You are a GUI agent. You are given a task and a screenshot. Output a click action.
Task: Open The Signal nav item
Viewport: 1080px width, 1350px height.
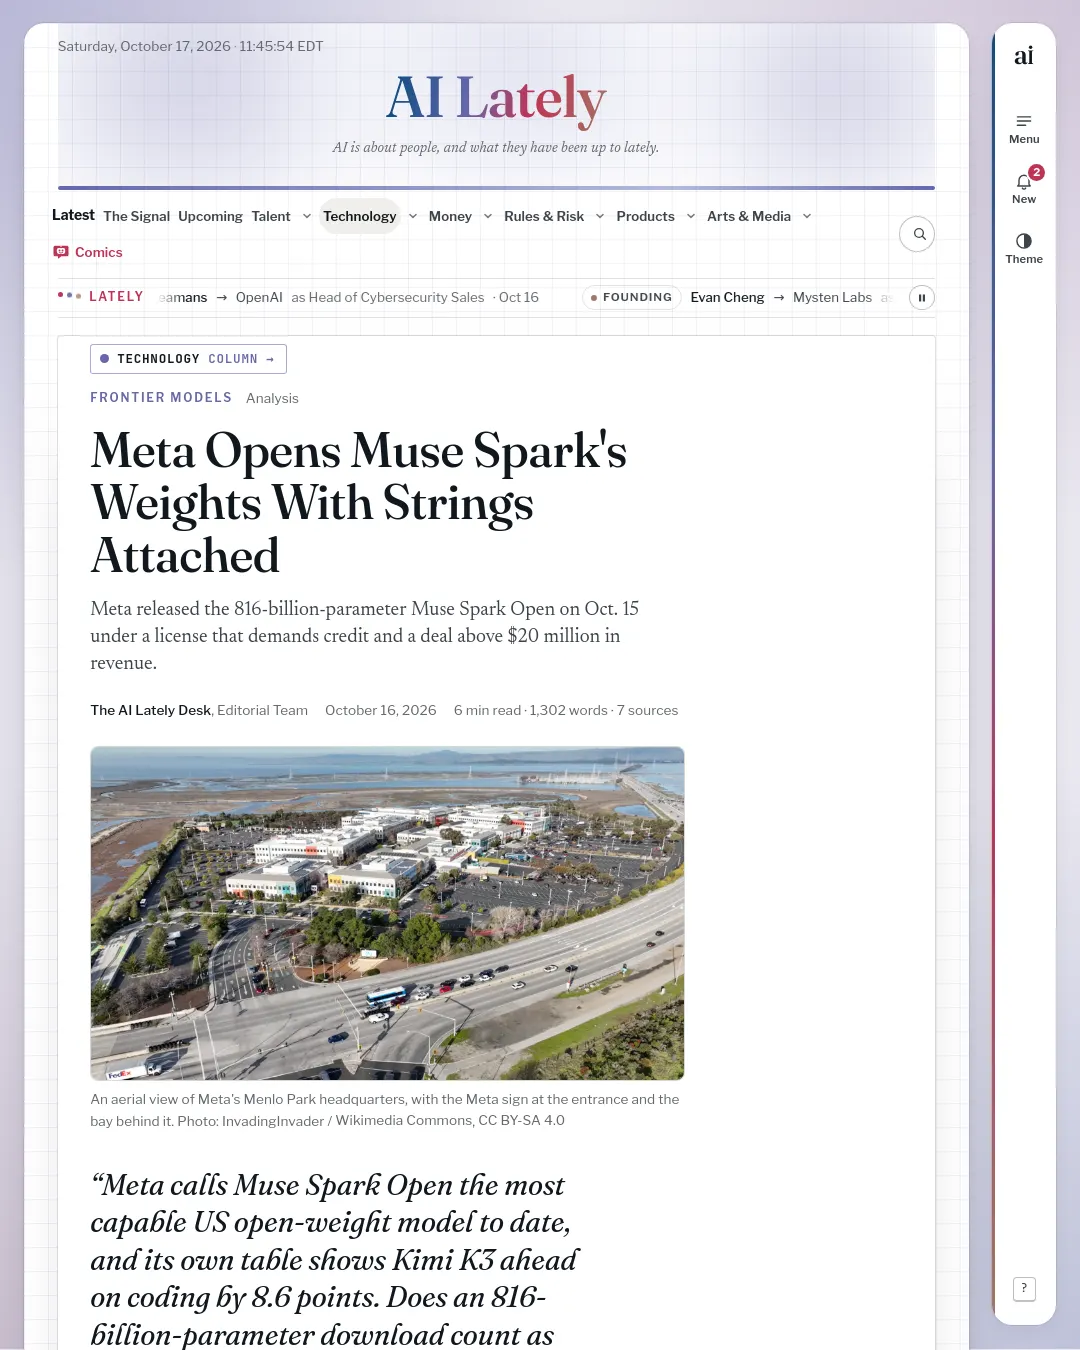137,216
